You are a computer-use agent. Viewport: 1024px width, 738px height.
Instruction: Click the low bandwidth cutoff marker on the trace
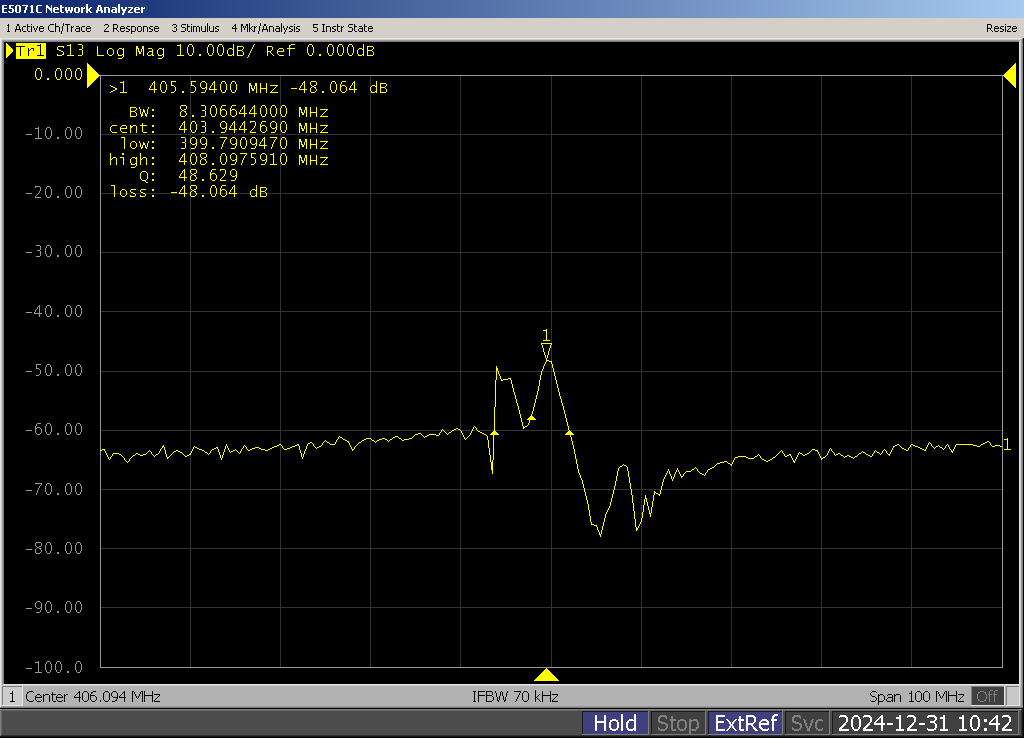tap(494, 432)
